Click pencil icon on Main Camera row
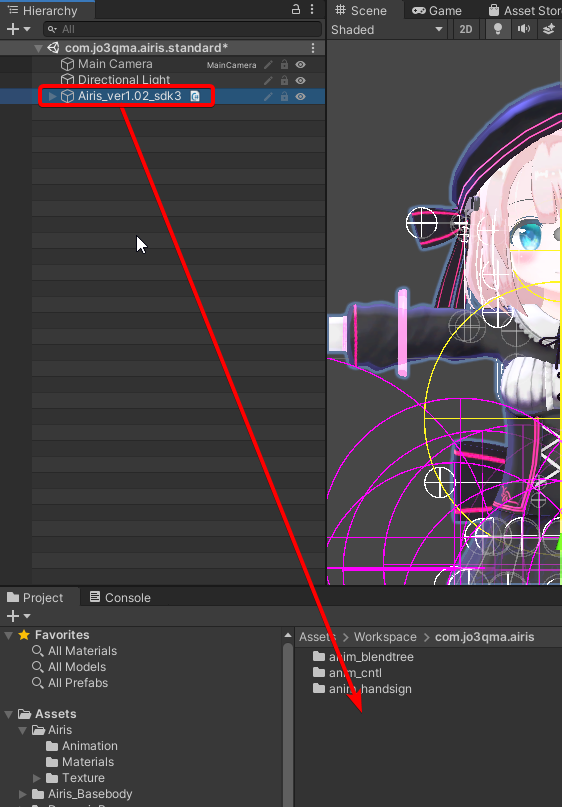Viewport: 562px width, 807px height. click(x=268, y=65)
